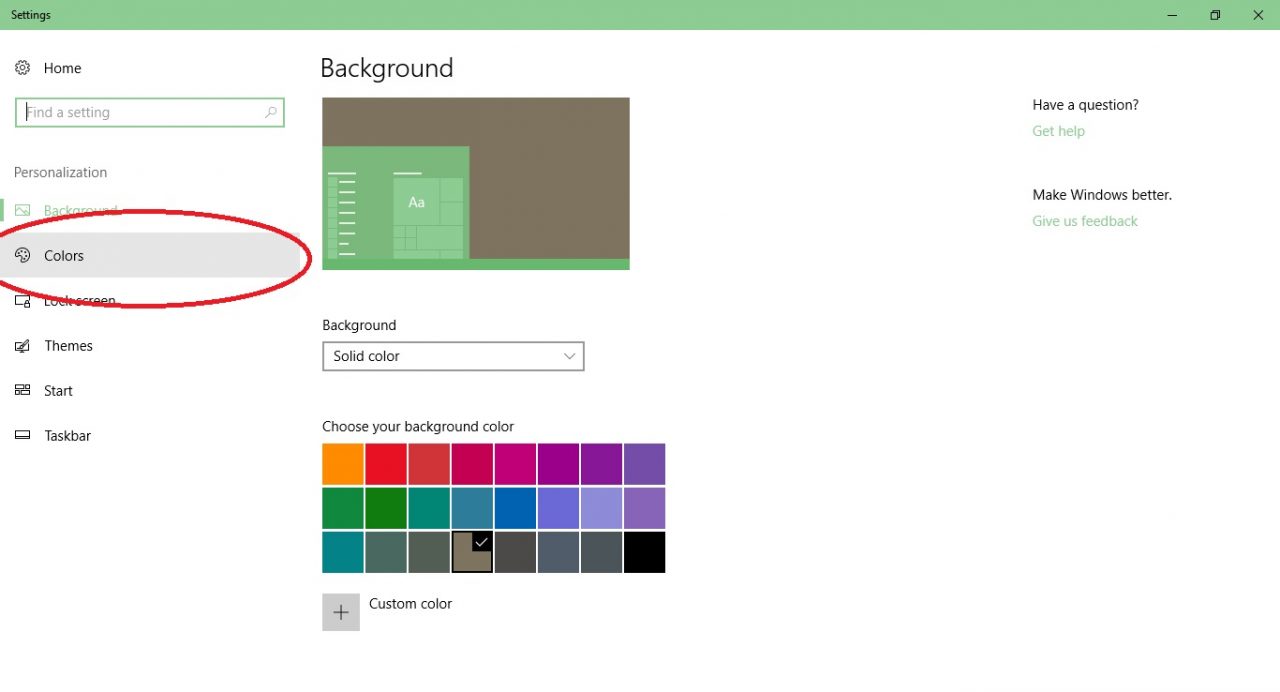Click the Get help link

(x=1058, y=131)
